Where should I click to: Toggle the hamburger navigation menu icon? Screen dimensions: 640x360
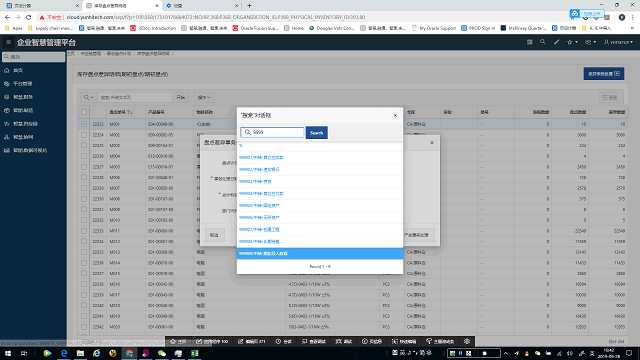[8, 42]
